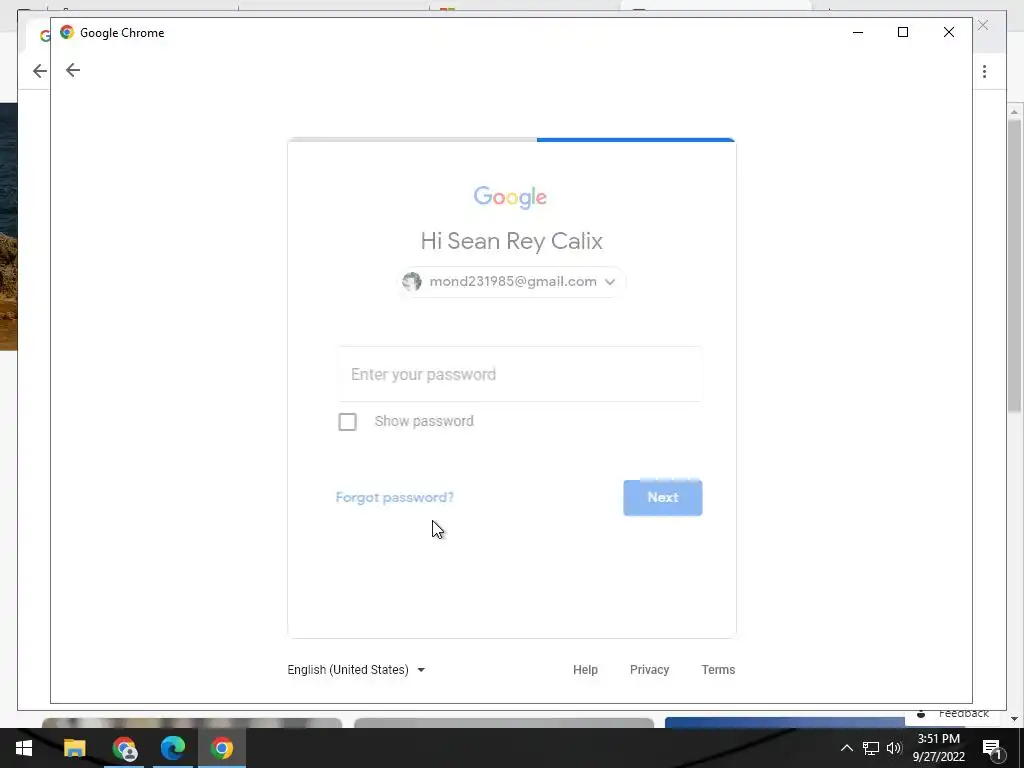1024x768 pixels.
Task: Focus the Enter your password field
Action: [x=520, y=374]
